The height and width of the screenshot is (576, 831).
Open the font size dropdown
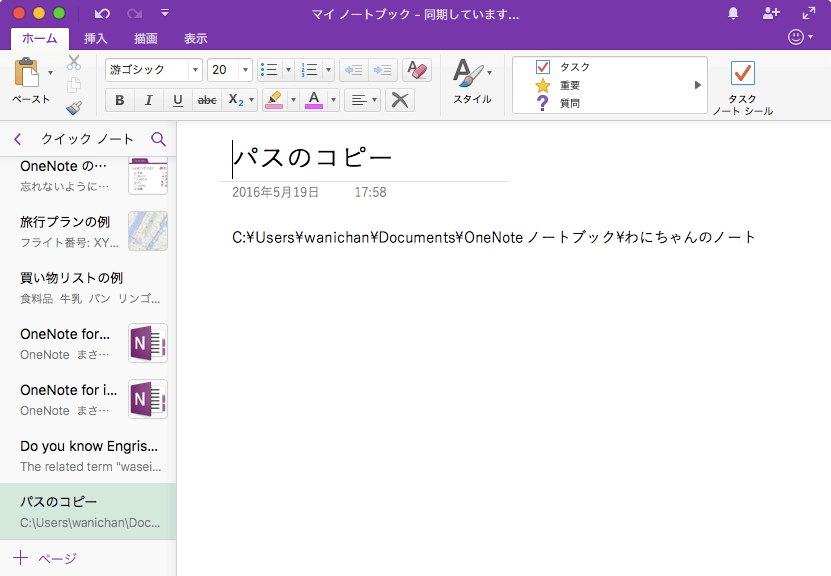click(x=245, y=69)
